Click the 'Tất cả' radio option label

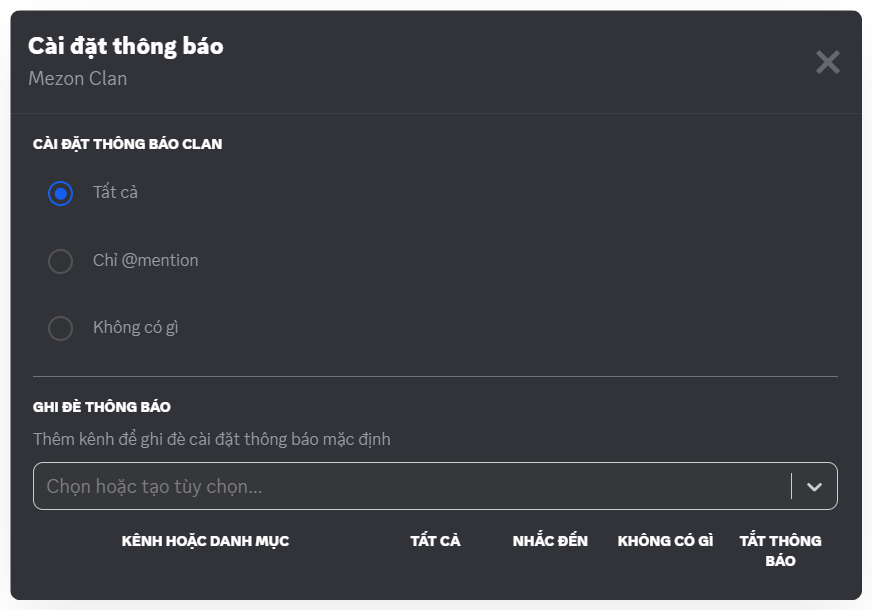[115, 192]
